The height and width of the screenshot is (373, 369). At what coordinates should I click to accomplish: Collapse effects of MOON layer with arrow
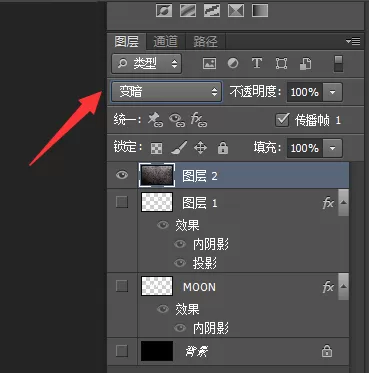(343, 286)
